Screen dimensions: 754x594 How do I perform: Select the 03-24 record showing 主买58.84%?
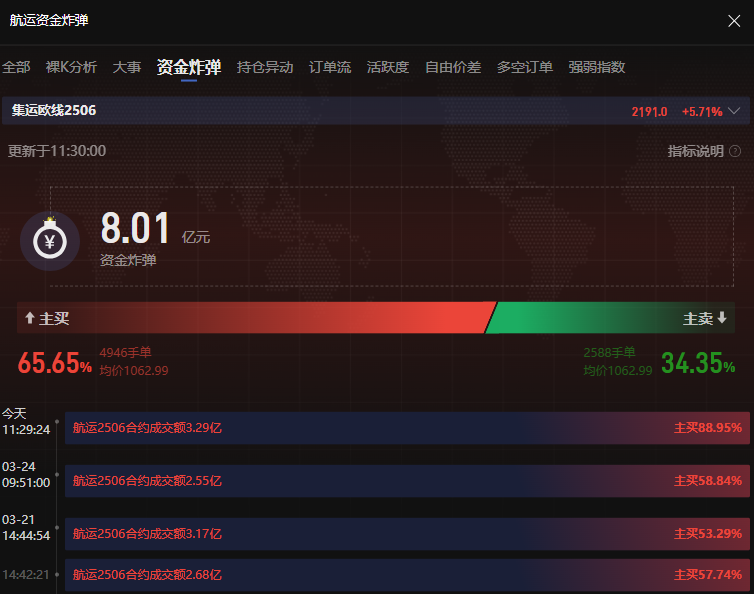tap(407, 481)
